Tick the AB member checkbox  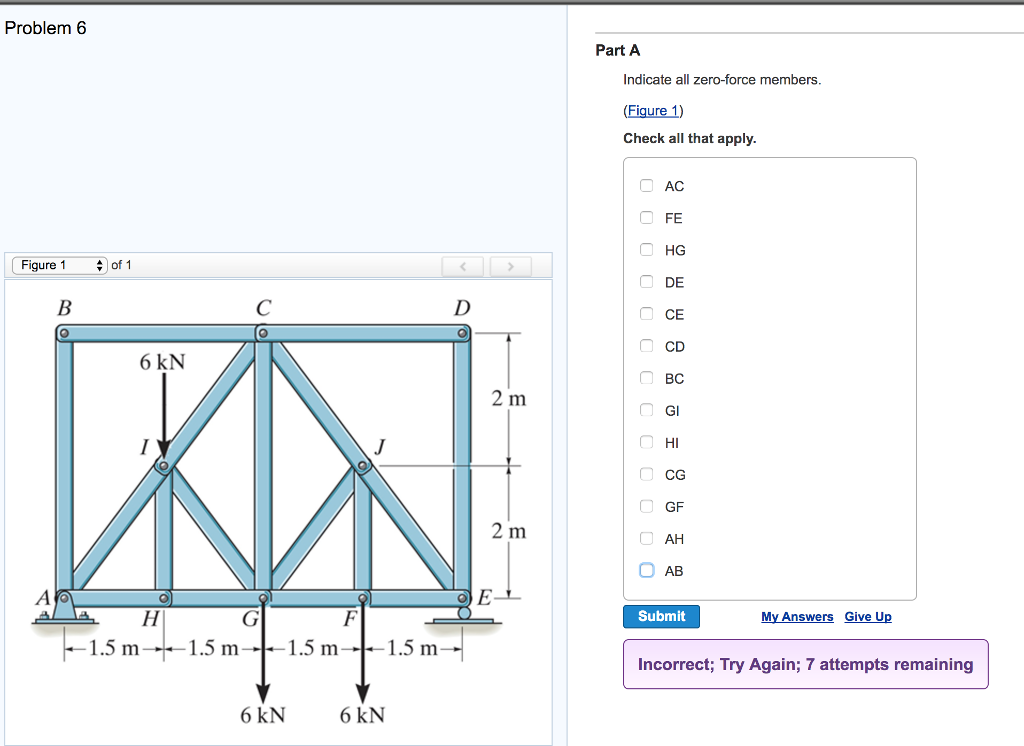(x=647, y=570)
